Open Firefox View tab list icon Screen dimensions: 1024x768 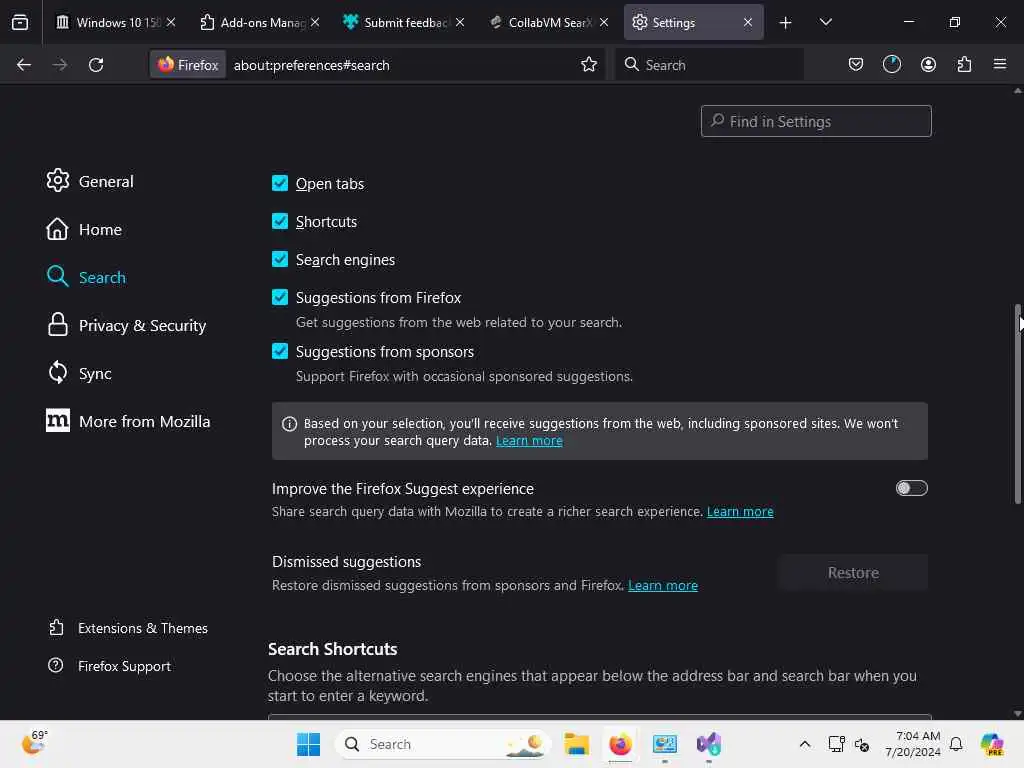pos(20,22)
